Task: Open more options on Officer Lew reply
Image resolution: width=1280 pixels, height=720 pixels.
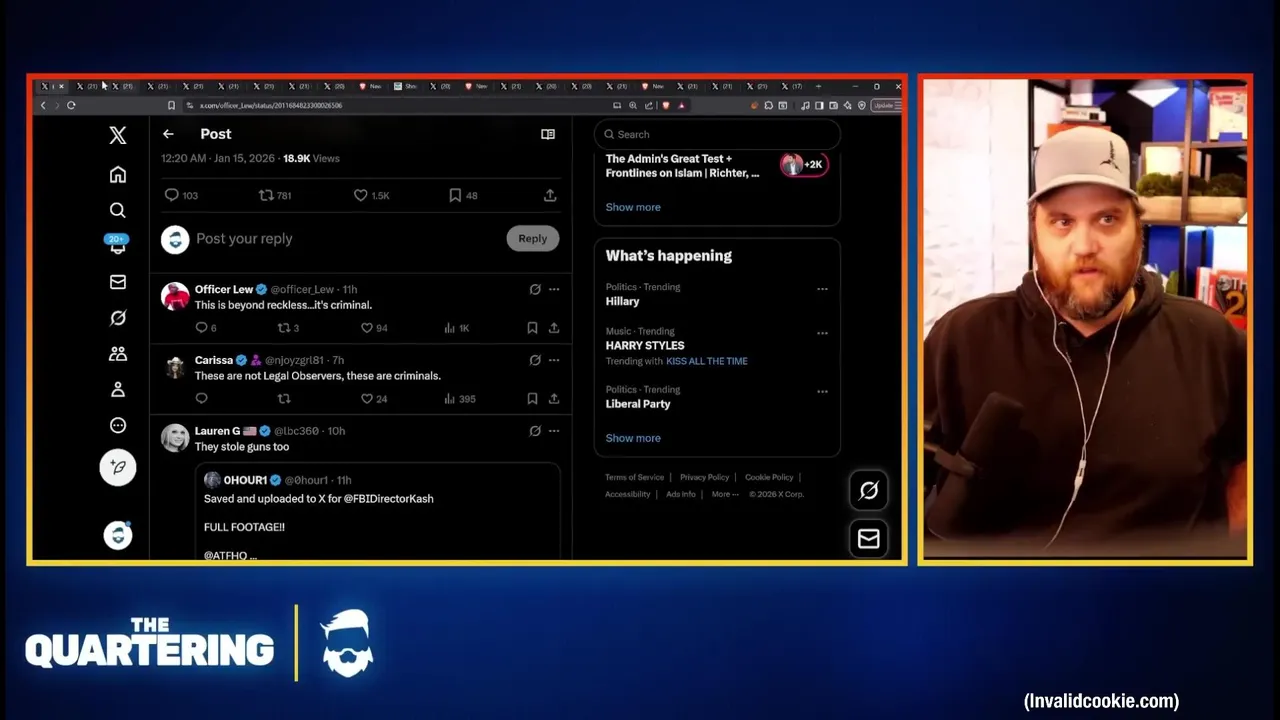Action: (x=554, y=289)
